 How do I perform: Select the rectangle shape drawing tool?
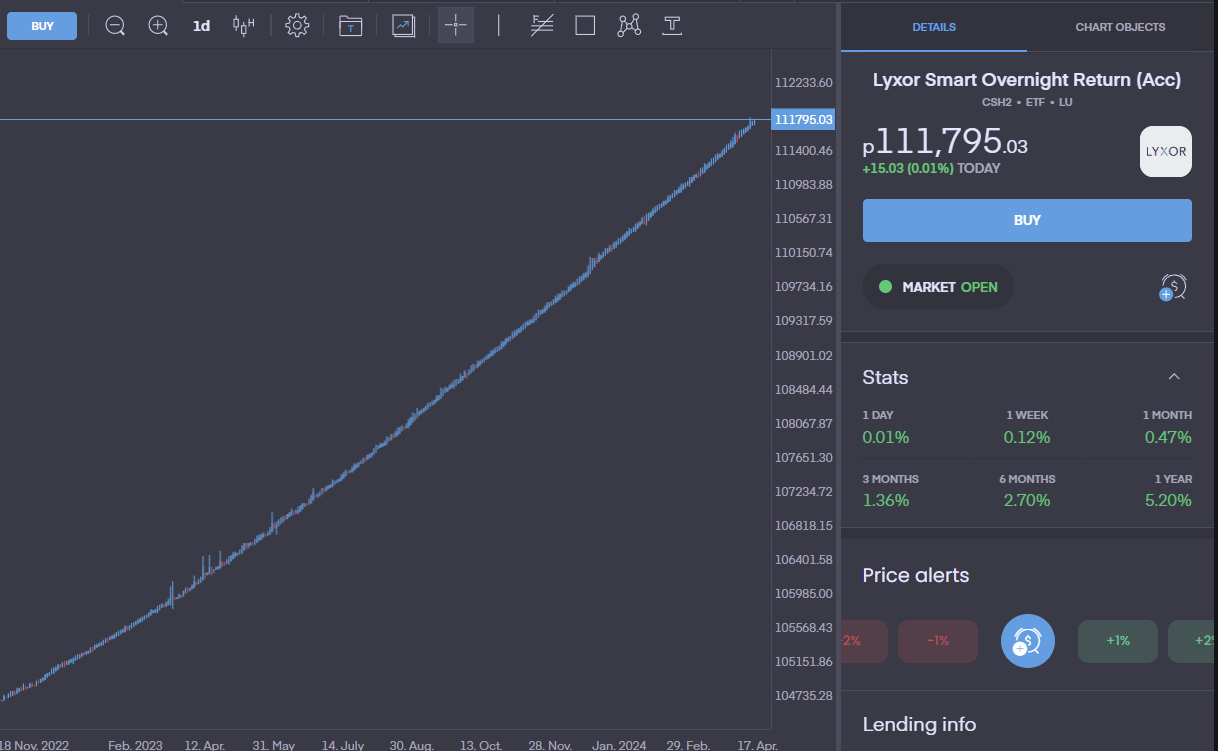[585, 26]
